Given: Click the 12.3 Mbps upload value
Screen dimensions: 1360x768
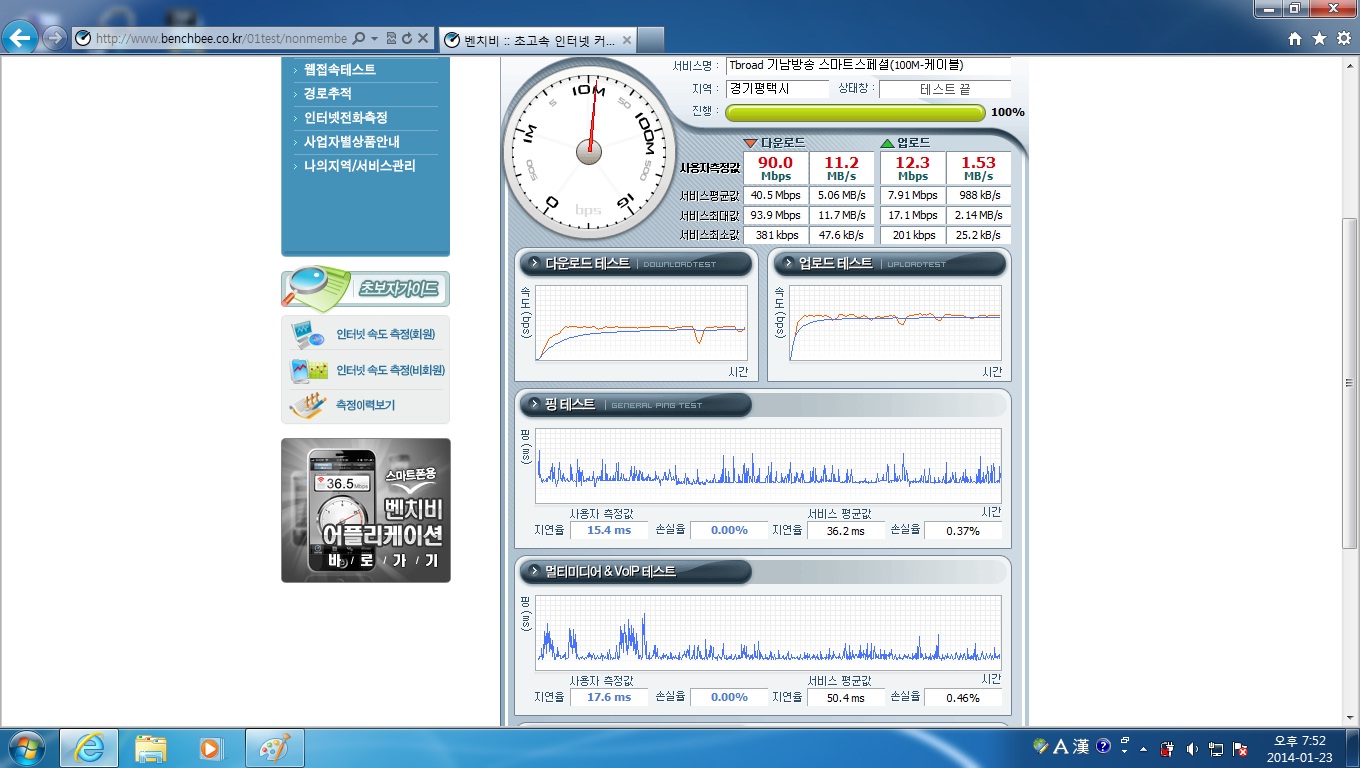Looking at the screenshot, I should [x=912, y=168].
